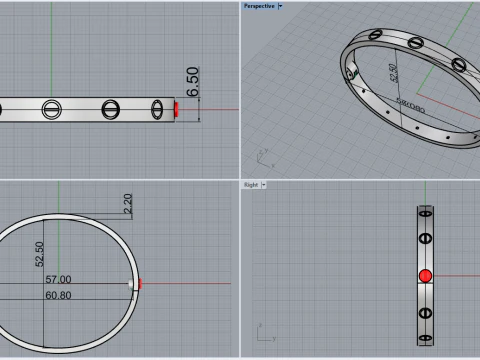Click the axis icon in Perspective viewport
This screenshot has height=360, width=480.
coord(266,158)
